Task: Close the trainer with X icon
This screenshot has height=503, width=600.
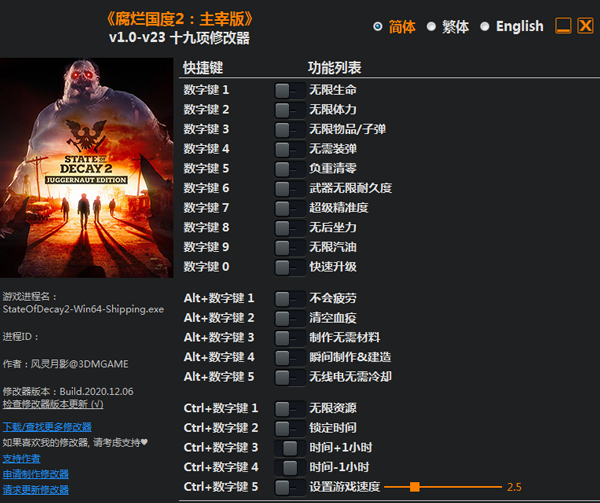Action: tap(585, 26)
